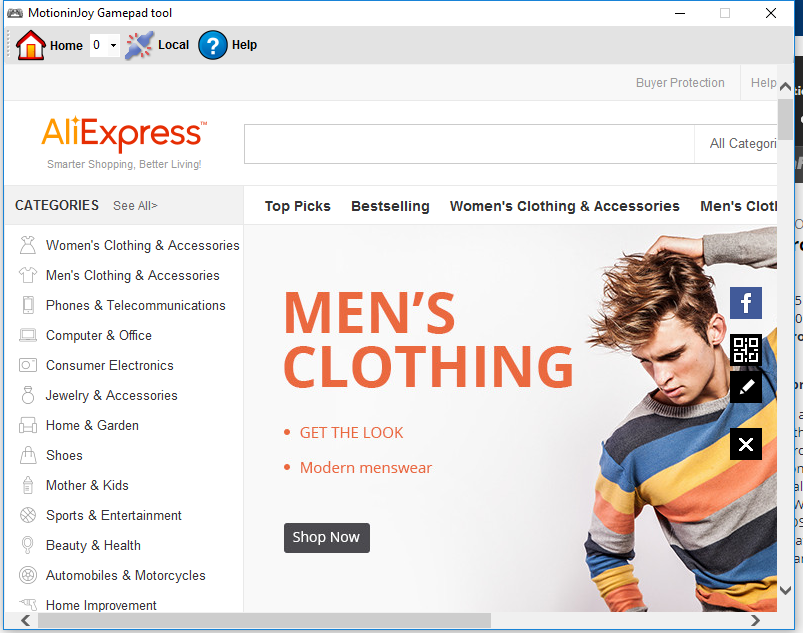This screenshot has height=633, width=803.
Task: Click the vertical scrollbar up arrow
Action: (785, 87)
